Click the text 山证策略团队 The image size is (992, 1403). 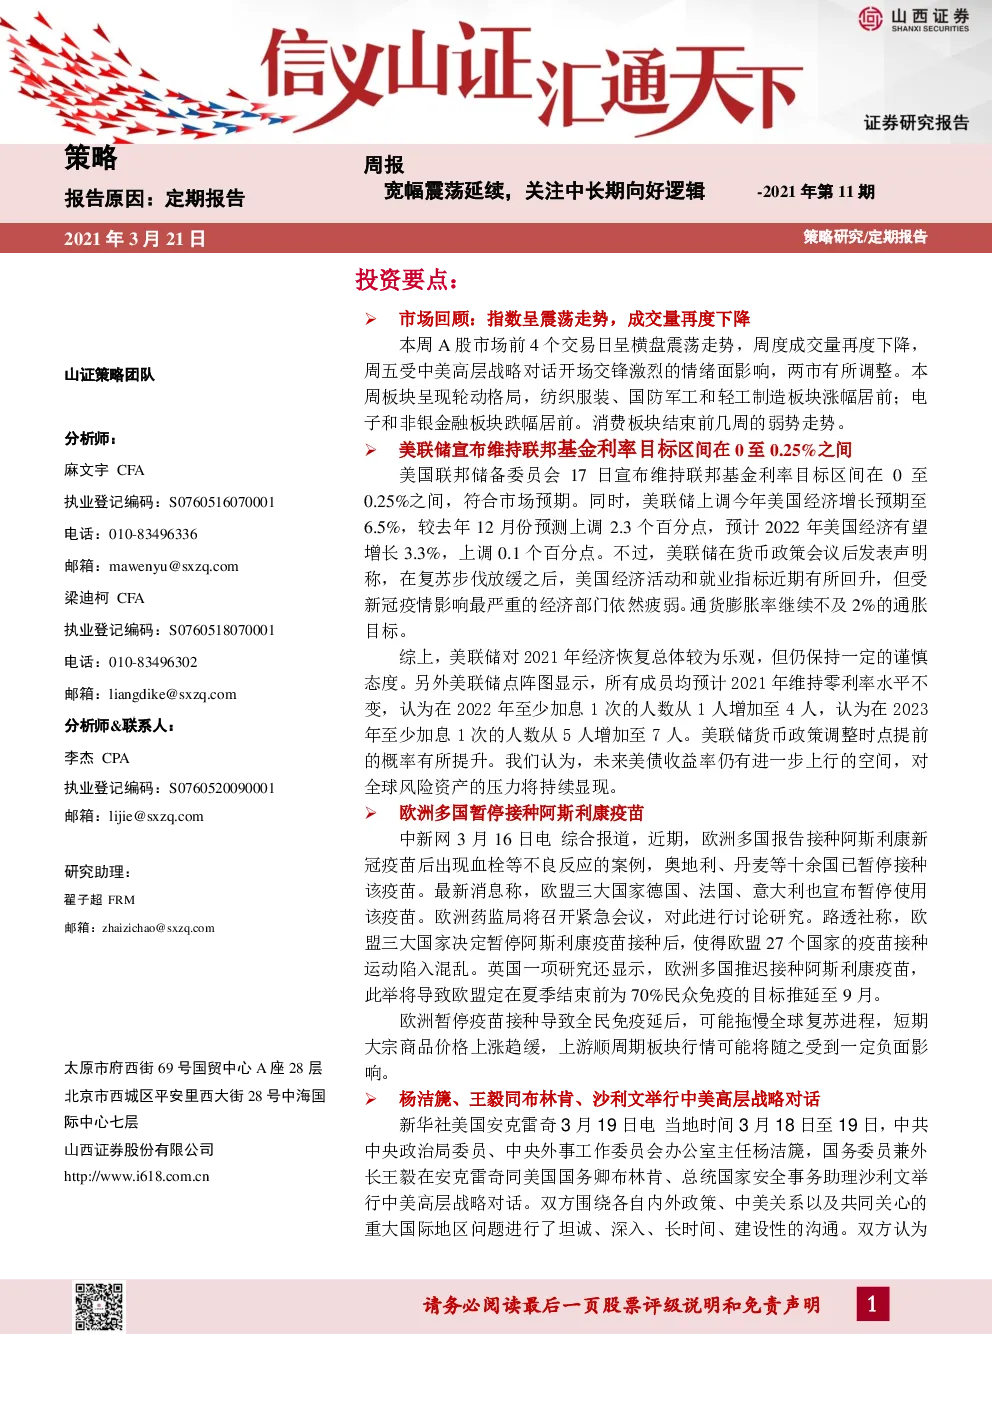[x=109, y=375]
